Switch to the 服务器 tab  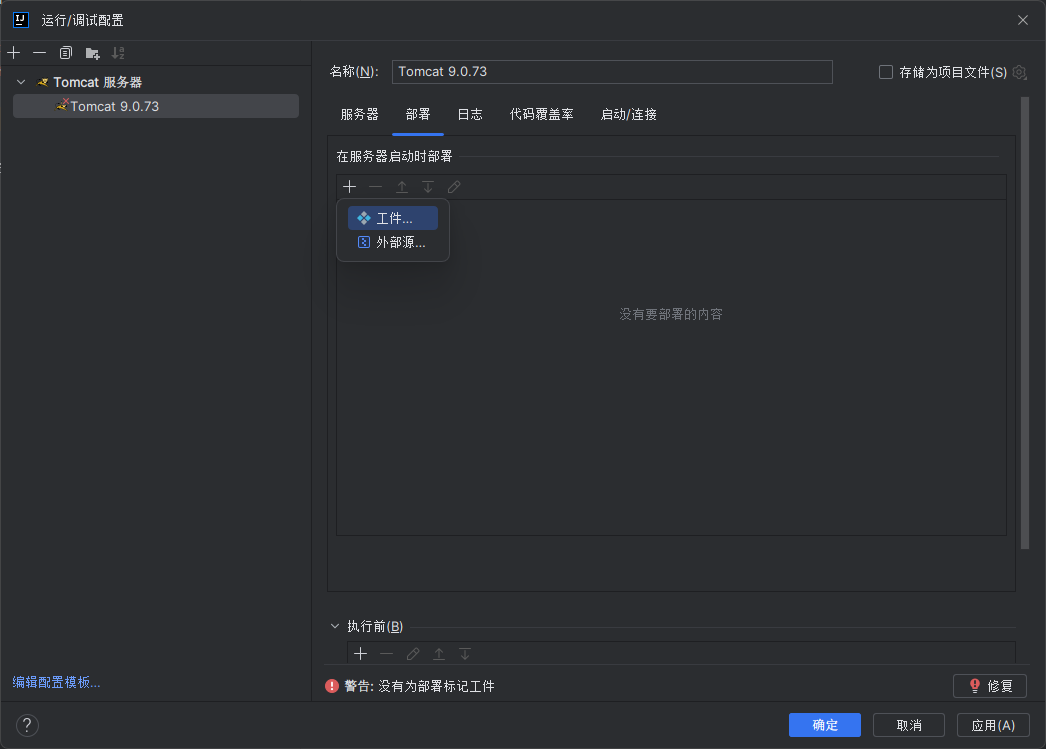coord(360,114)
